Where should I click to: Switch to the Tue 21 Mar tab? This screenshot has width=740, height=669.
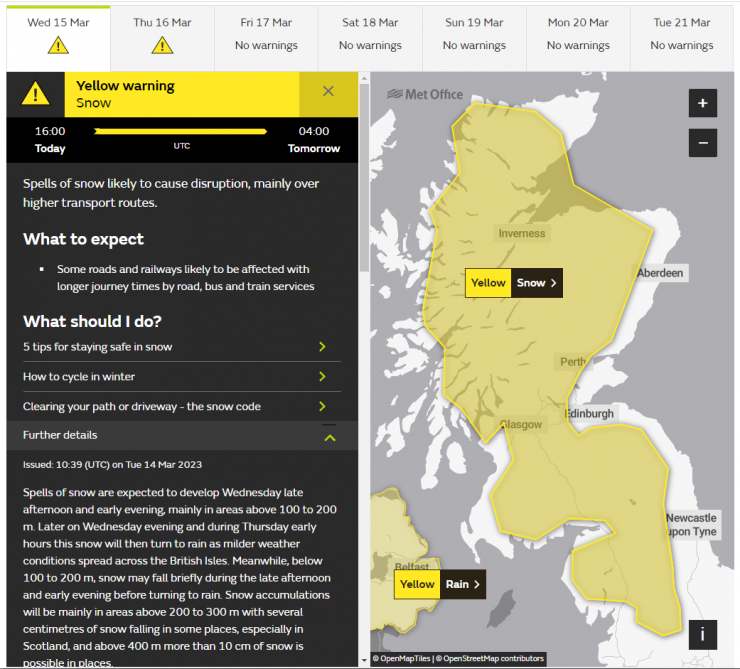[x=682, y=34]
